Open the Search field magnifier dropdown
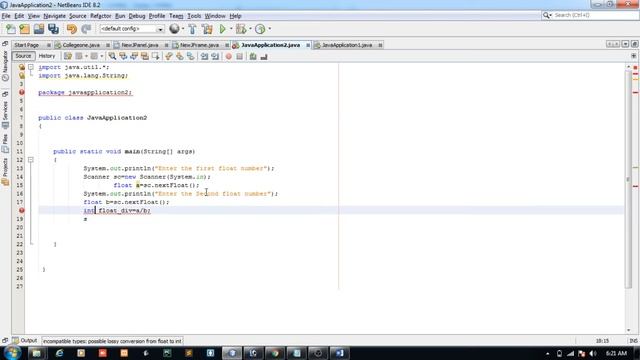Screen dimensions: 640x360 [x=547, y=15]
